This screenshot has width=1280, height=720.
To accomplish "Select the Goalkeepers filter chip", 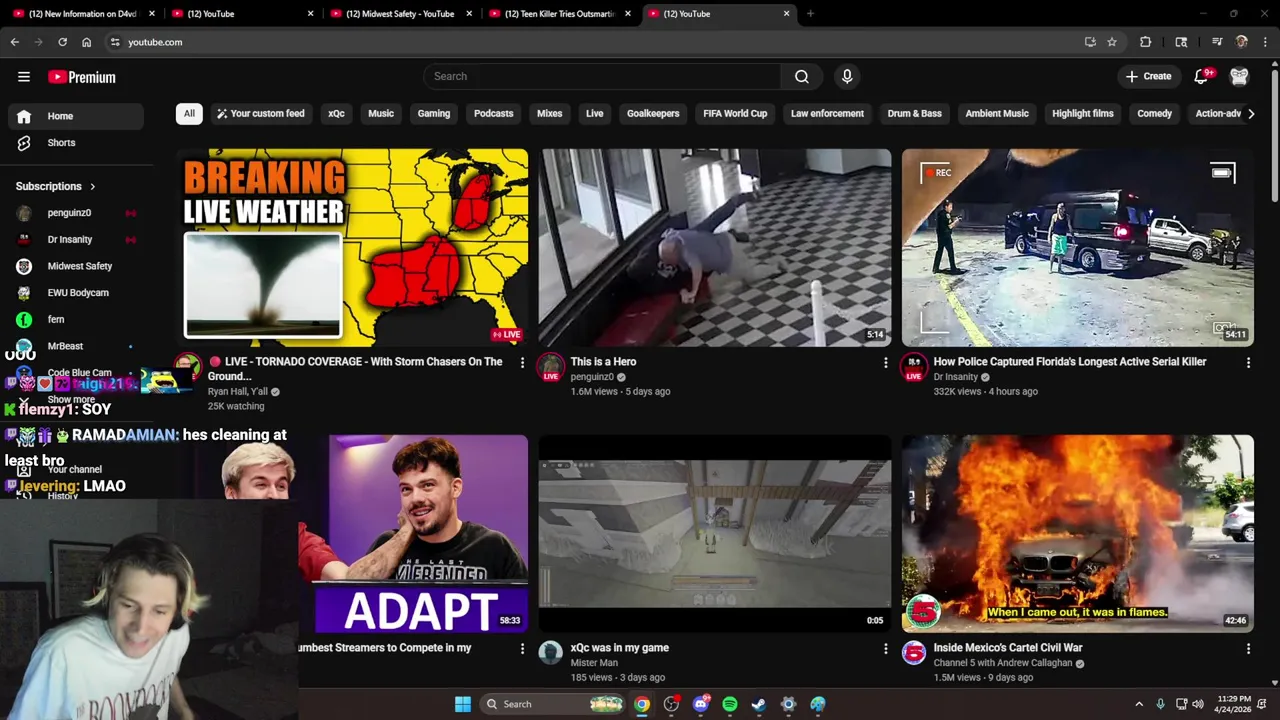I will click(x=653, y=113).
